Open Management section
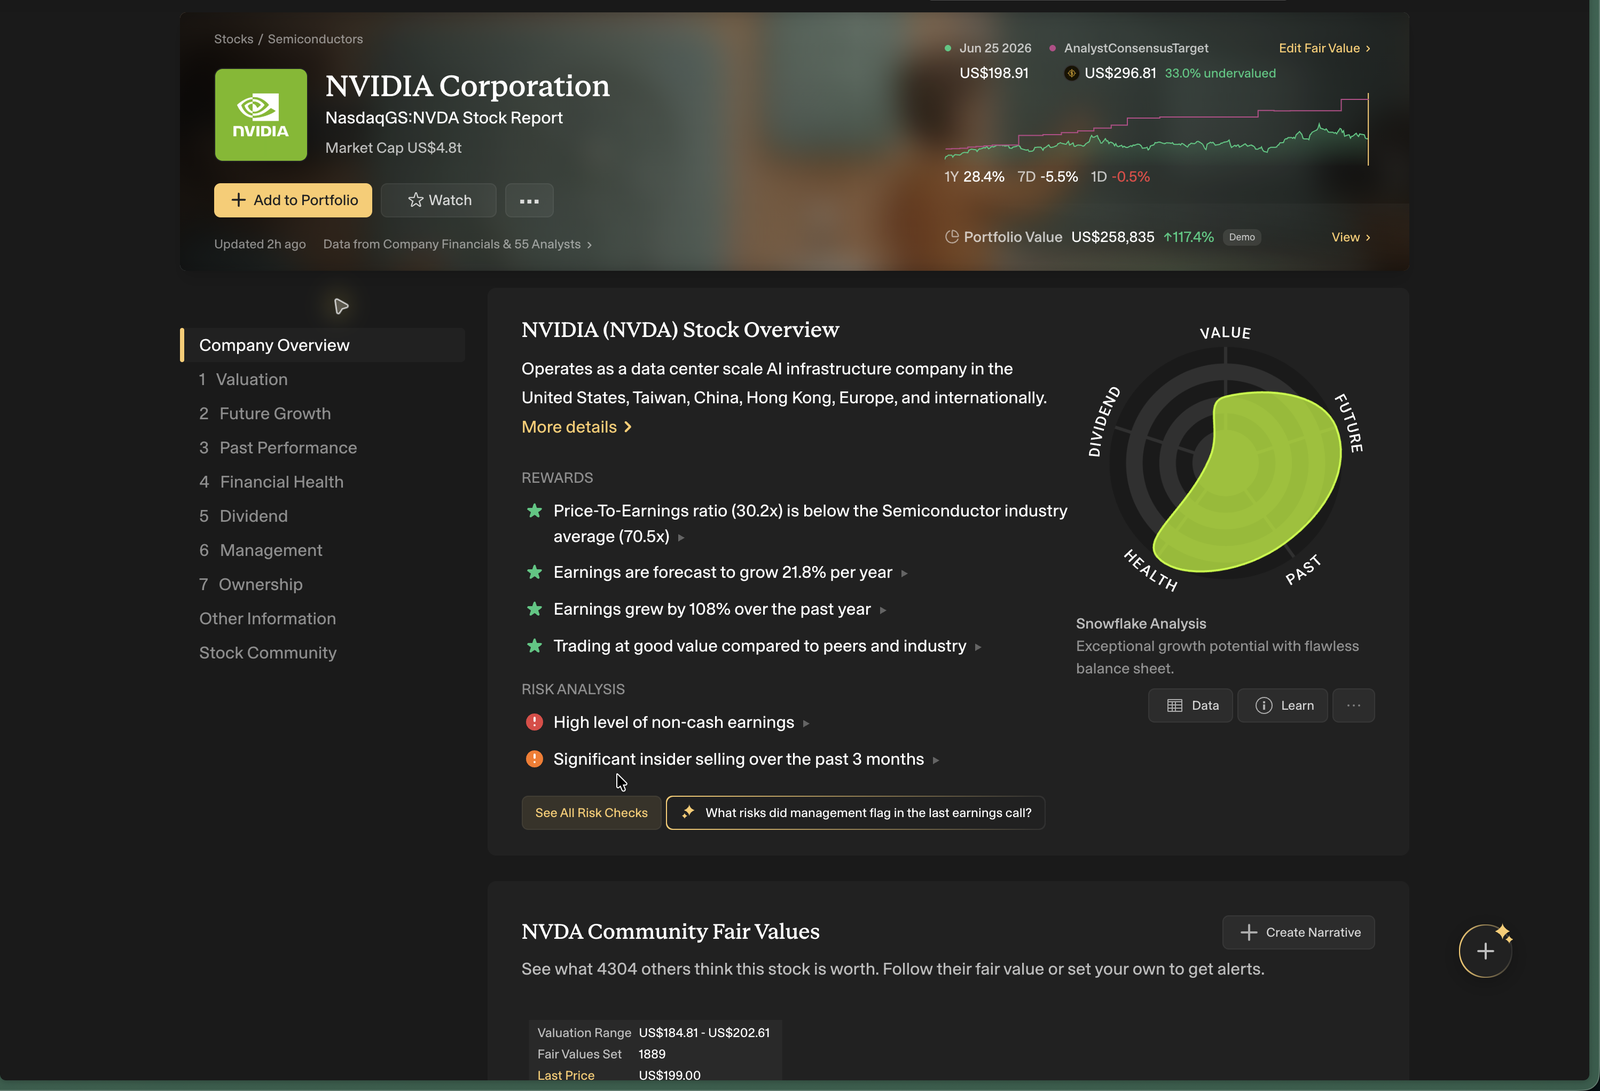Screen dimensions: 1600x1091 (260, 550)
